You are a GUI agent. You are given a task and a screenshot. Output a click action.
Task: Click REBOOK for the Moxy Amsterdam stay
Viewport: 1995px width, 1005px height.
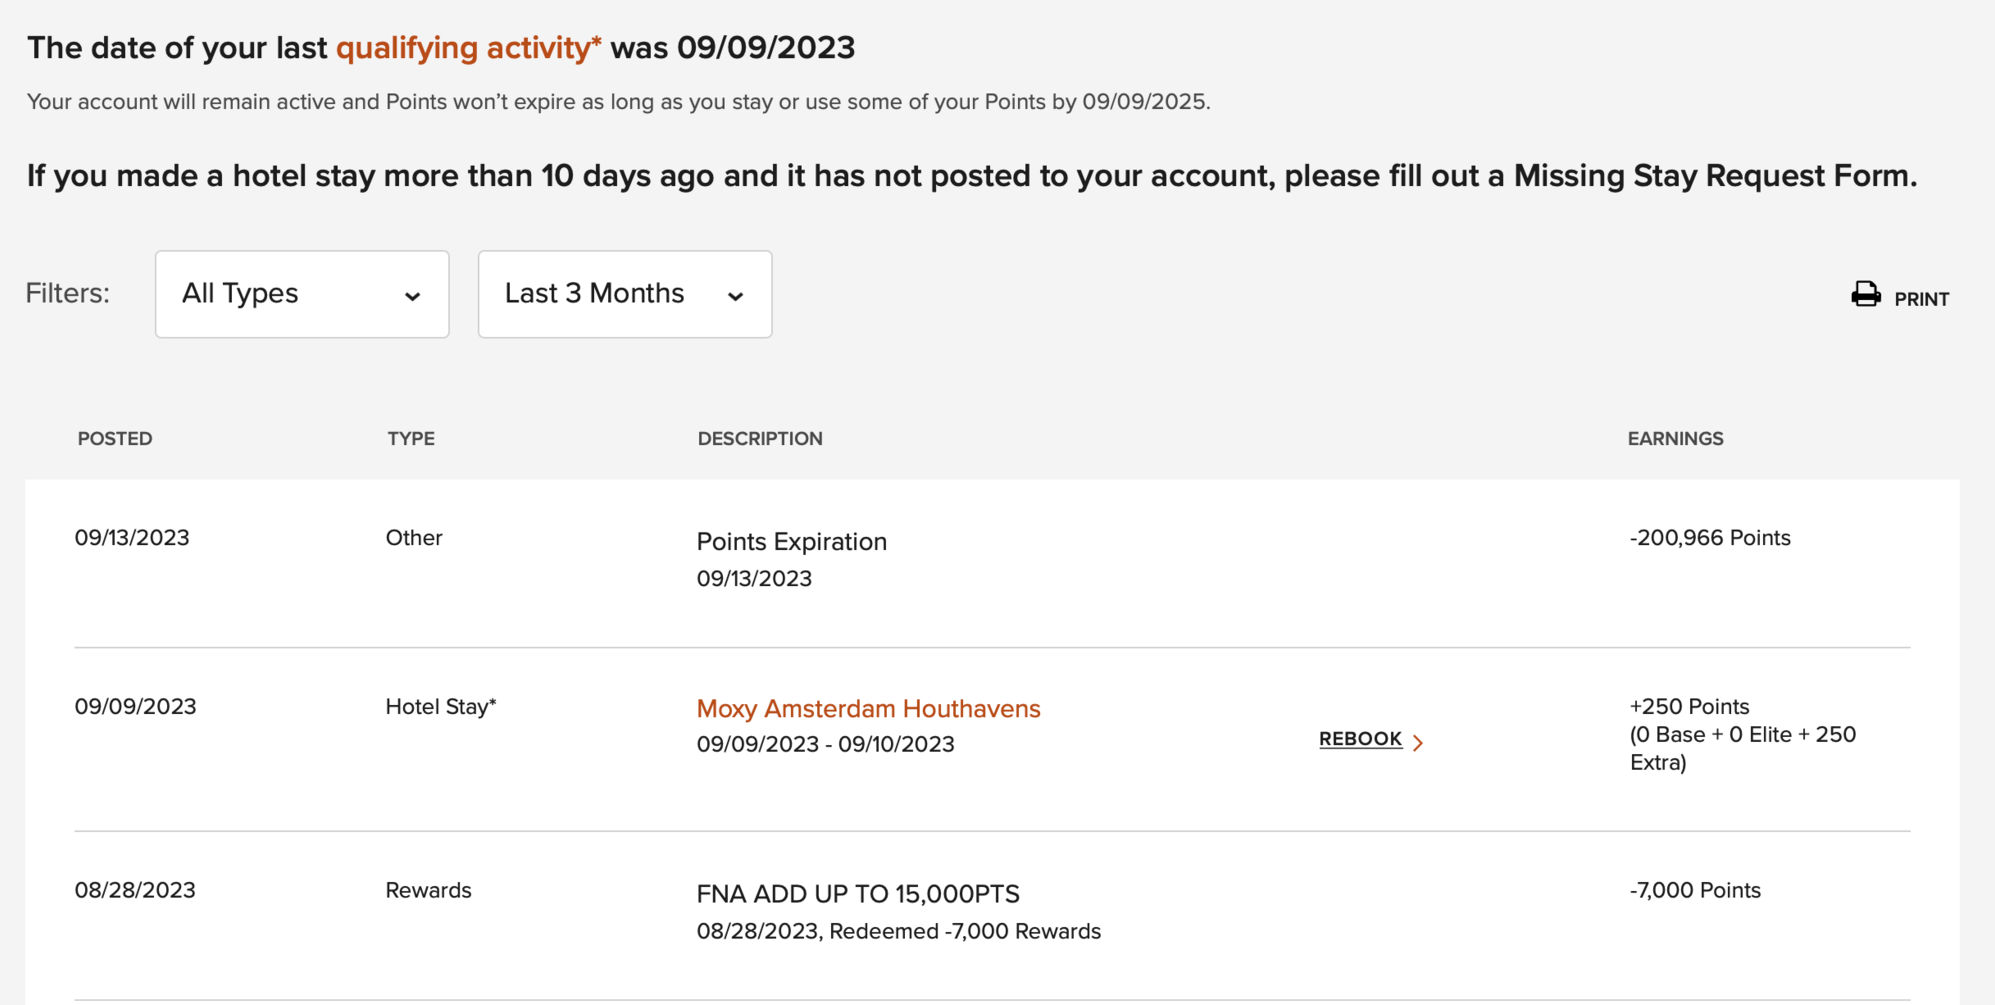point(1359,739)
